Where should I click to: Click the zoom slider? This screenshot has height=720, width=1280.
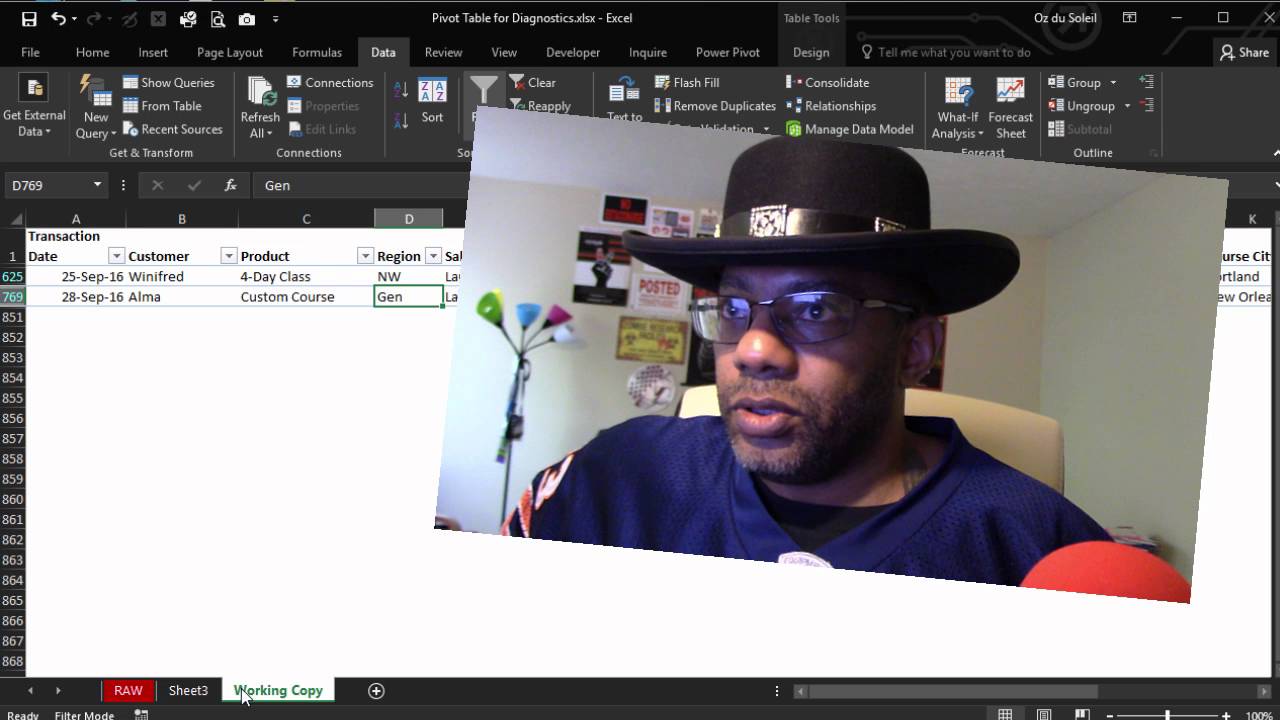[1166, 715]
